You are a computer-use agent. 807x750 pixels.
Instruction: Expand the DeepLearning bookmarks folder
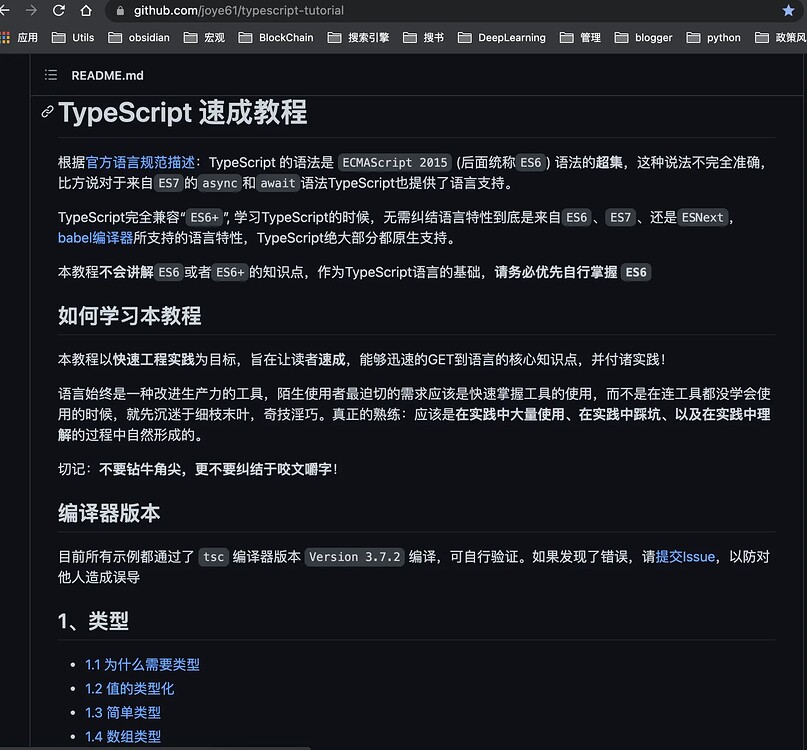(512, 38)
